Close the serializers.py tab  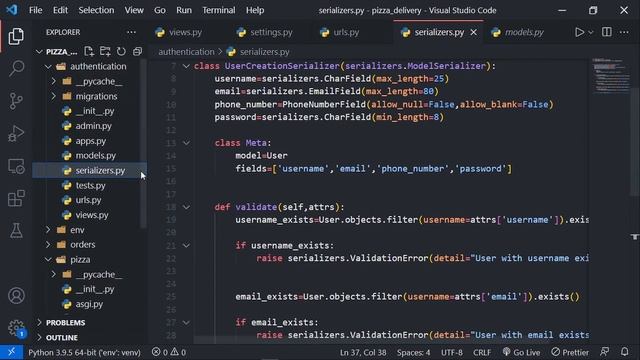(473, 32)
